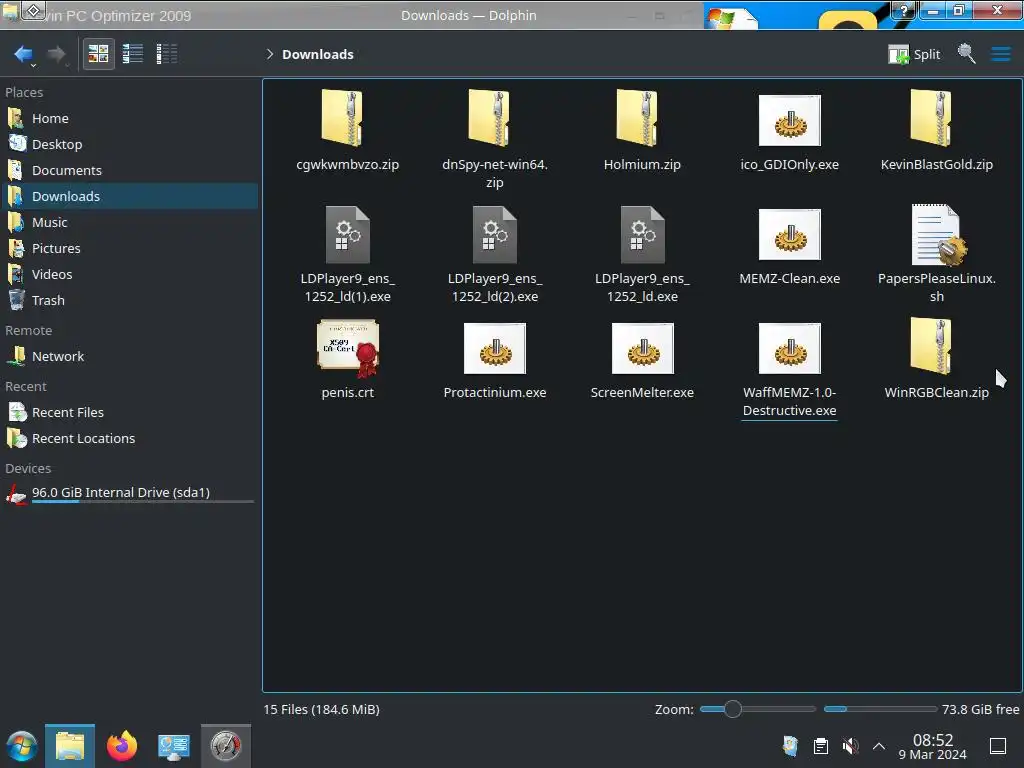Image resolution: width=1024 pixels, height=768 pixels.
Task: Expand hidden system tray icons arrow
Action: click(879, 746)
